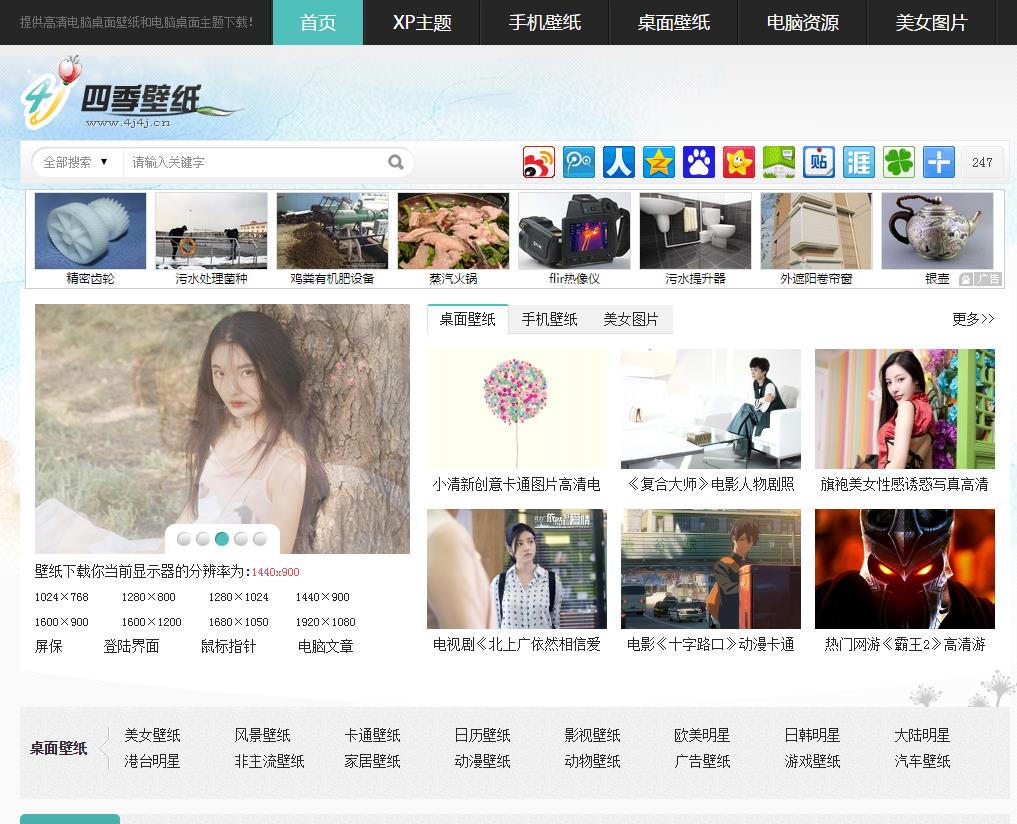
Task: Open the 登陆界面 link
Action: (131, 646)
